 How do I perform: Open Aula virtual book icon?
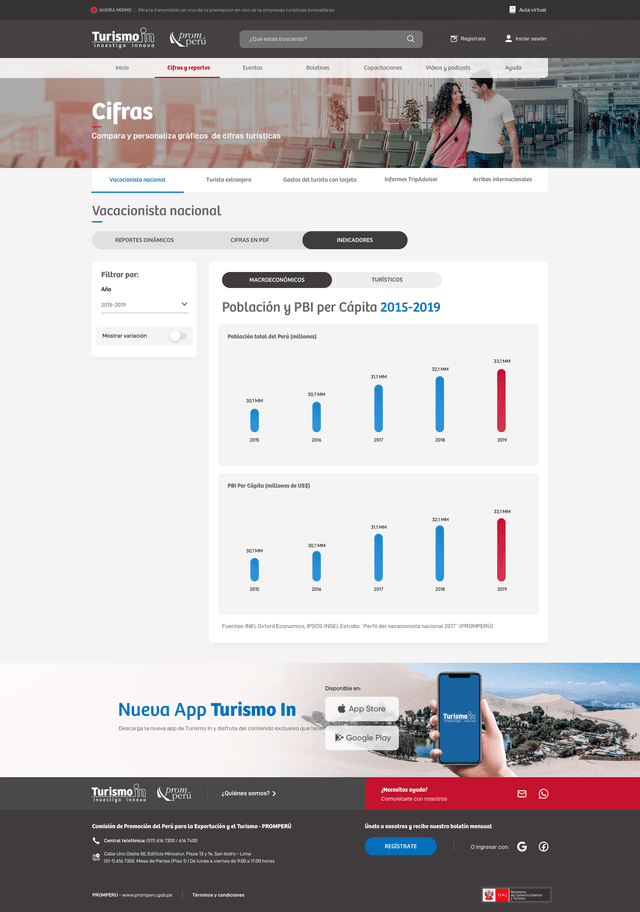click(513, 10)
